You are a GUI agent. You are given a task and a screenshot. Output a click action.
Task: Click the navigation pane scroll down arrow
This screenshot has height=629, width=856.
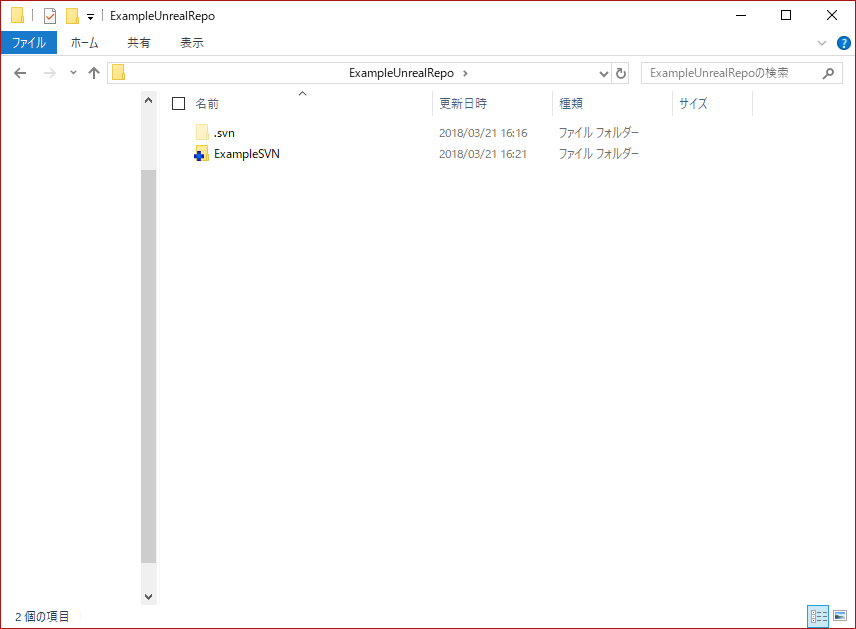148,596
